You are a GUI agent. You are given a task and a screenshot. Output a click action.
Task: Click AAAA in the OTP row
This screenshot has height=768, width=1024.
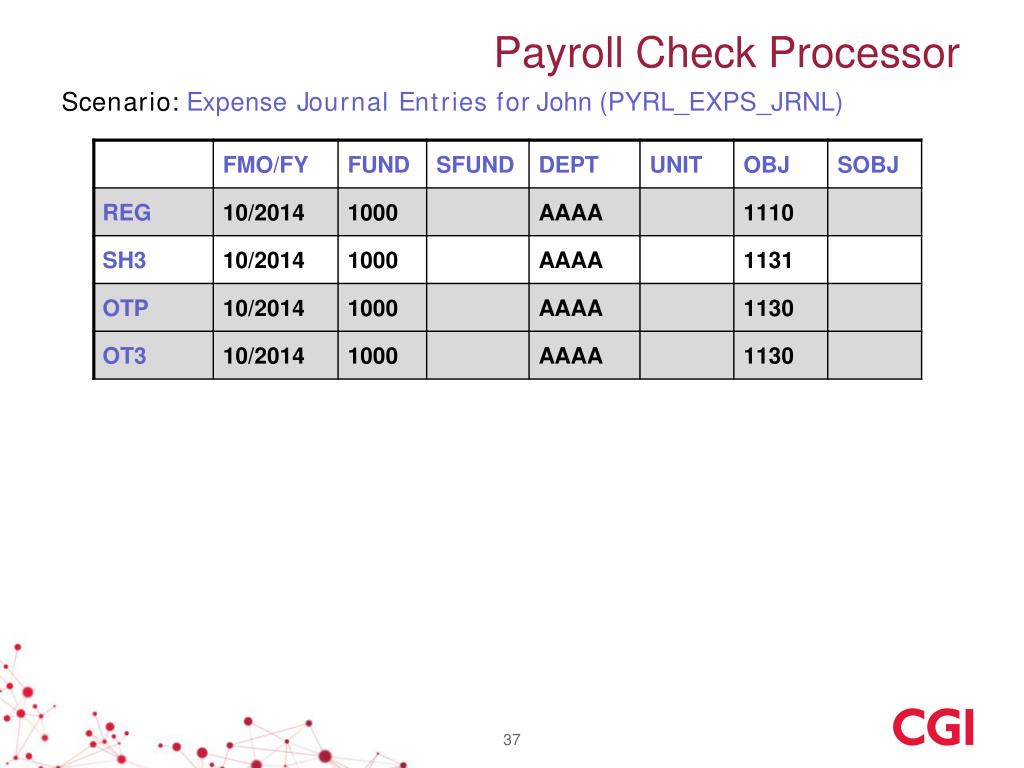(571, 308)
